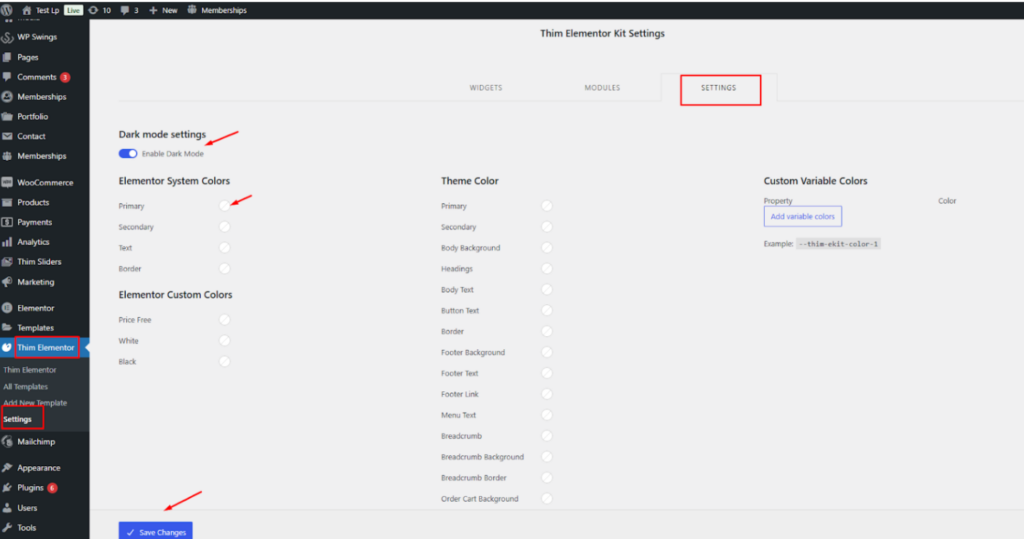Open the Test Lp site home icon
1024x539 pixels.
click(27, 10)
